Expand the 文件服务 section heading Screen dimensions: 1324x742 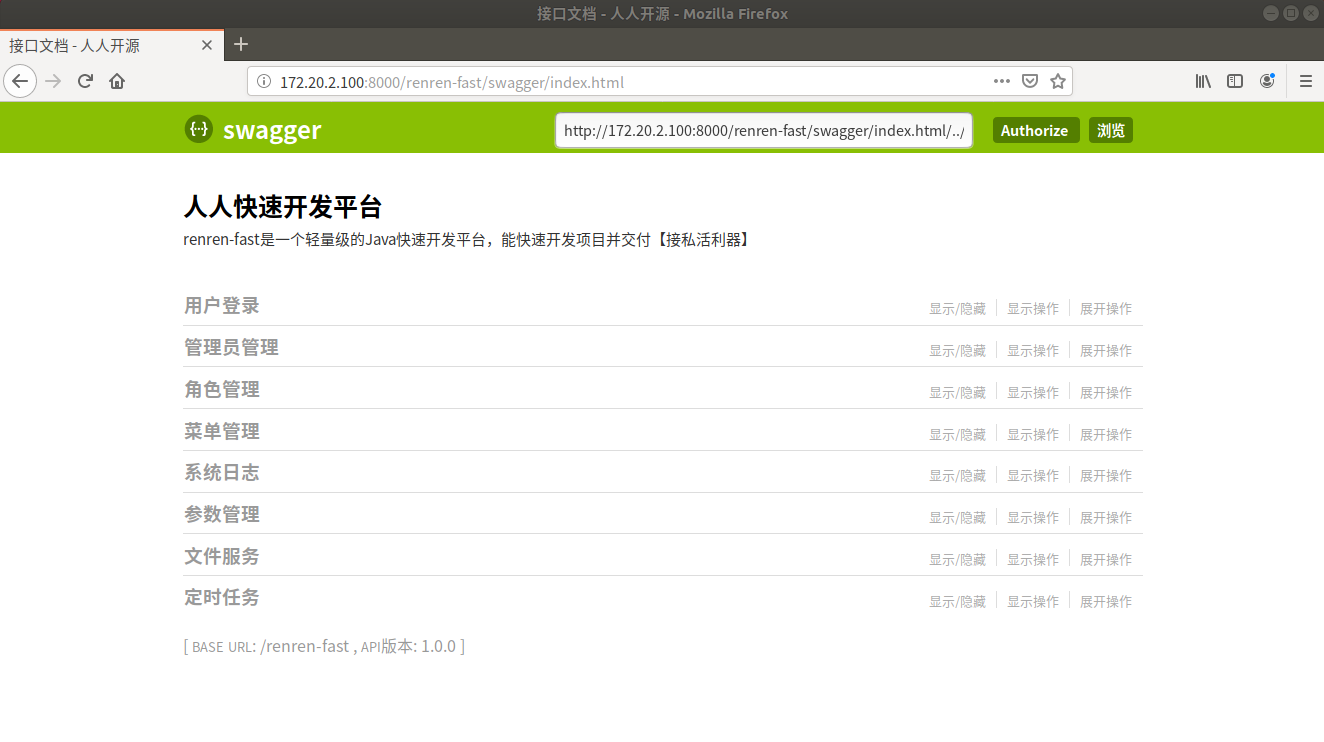222,556
